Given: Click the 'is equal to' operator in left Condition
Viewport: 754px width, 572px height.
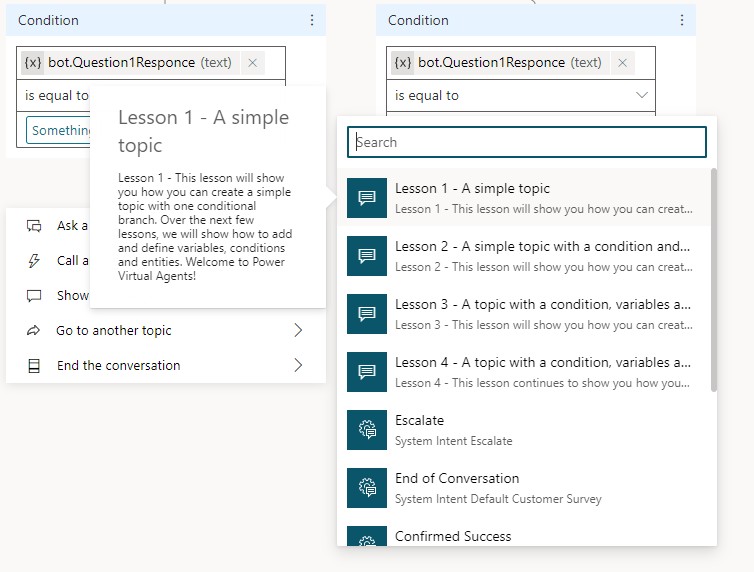Looking at the screenshot, I should click(57, 96).
